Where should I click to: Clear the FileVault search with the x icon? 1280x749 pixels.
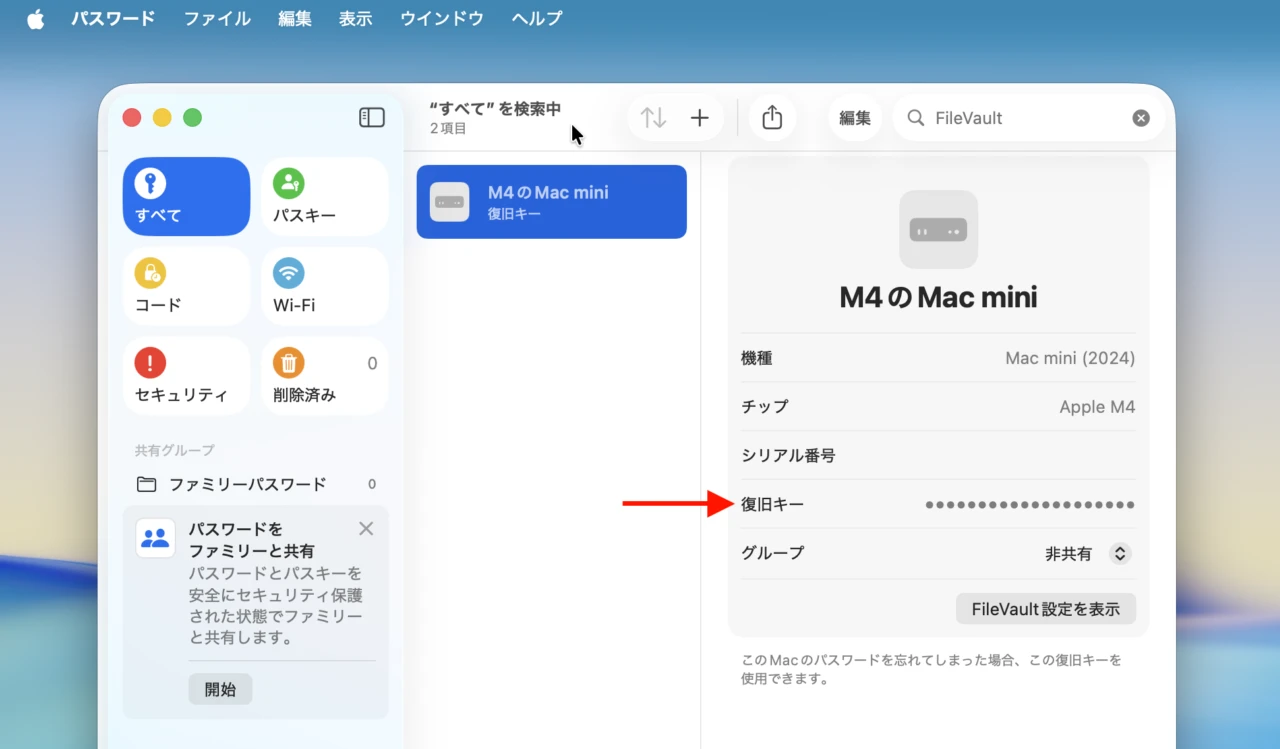1140,117
